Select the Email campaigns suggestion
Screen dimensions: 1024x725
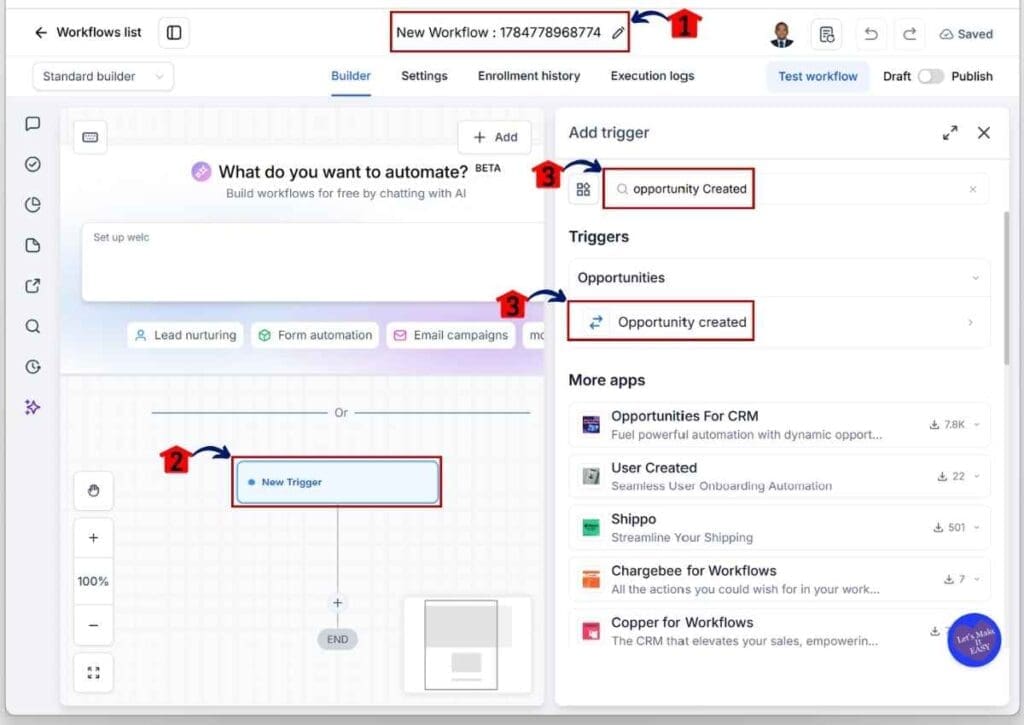(451, 335)
